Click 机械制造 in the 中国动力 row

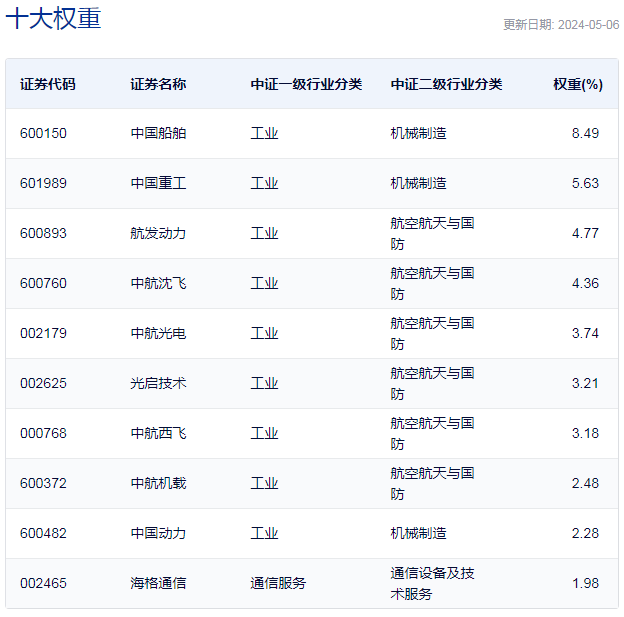click(x=418, y=533)
